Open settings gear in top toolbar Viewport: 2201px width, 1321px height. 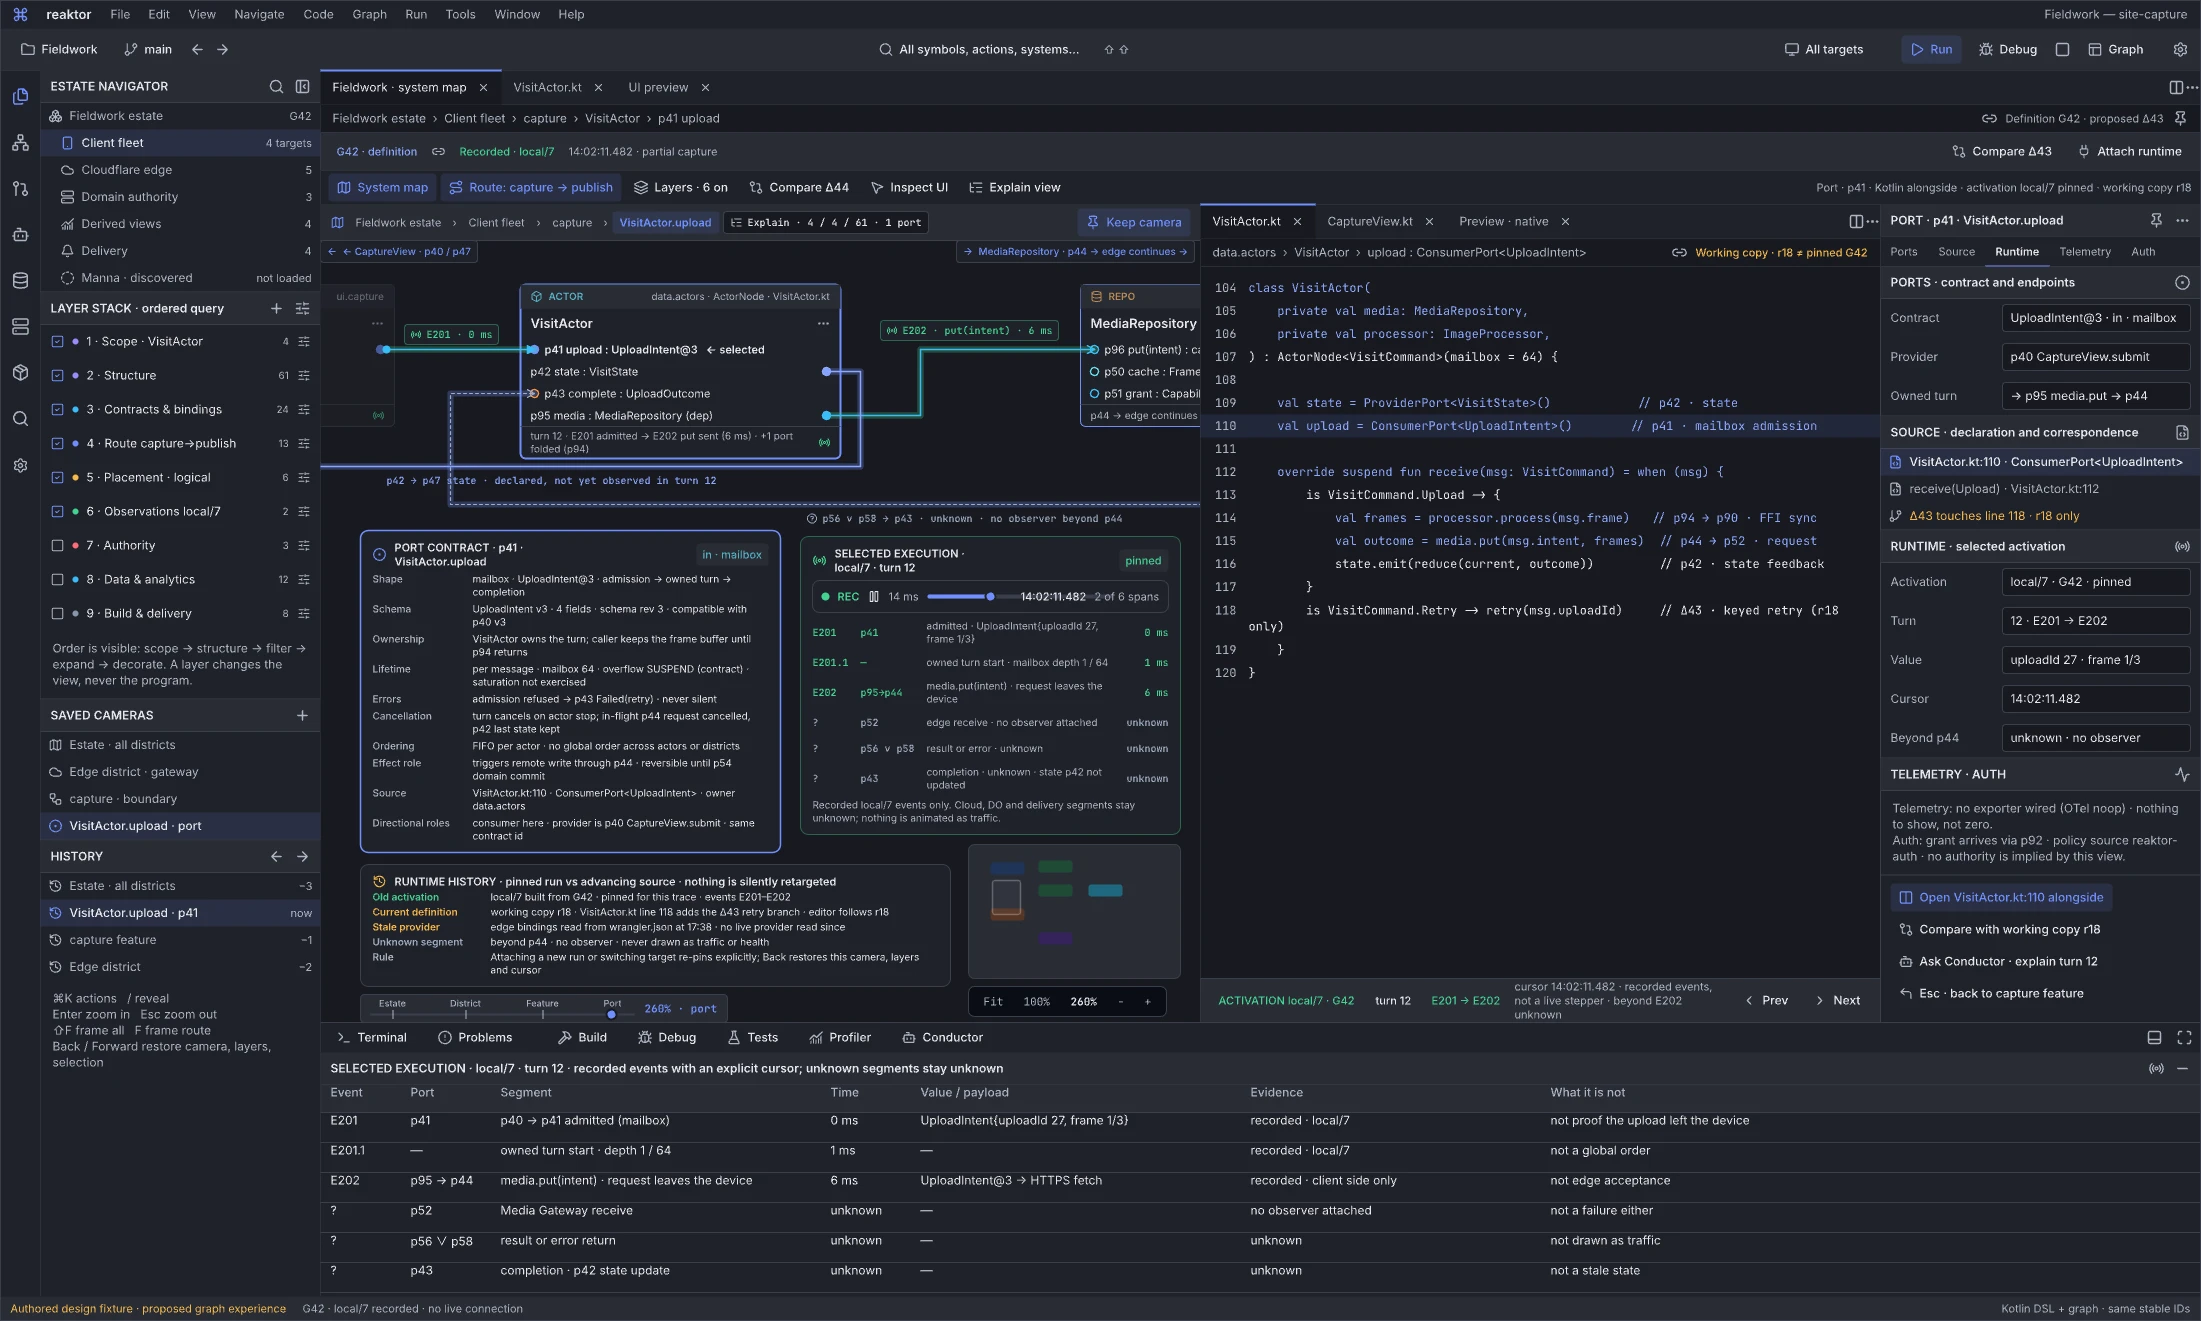[x=2180, y=50]
